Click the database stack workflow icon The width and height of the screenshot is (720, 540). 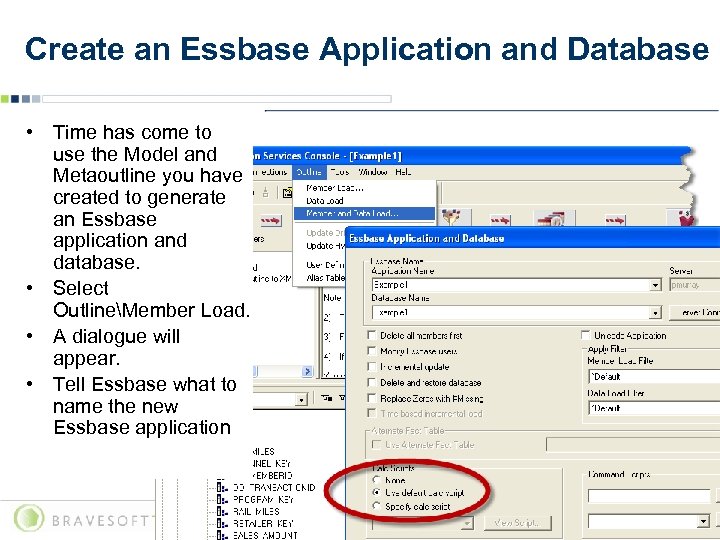point(554,219)
